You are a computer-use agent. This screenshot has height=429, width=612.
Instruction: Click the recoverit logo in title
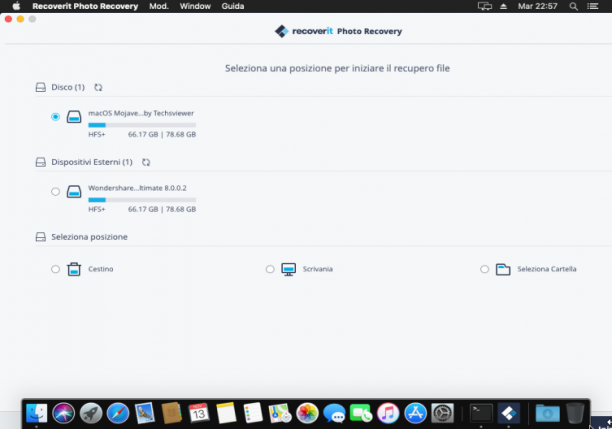(x=281, y=31)
